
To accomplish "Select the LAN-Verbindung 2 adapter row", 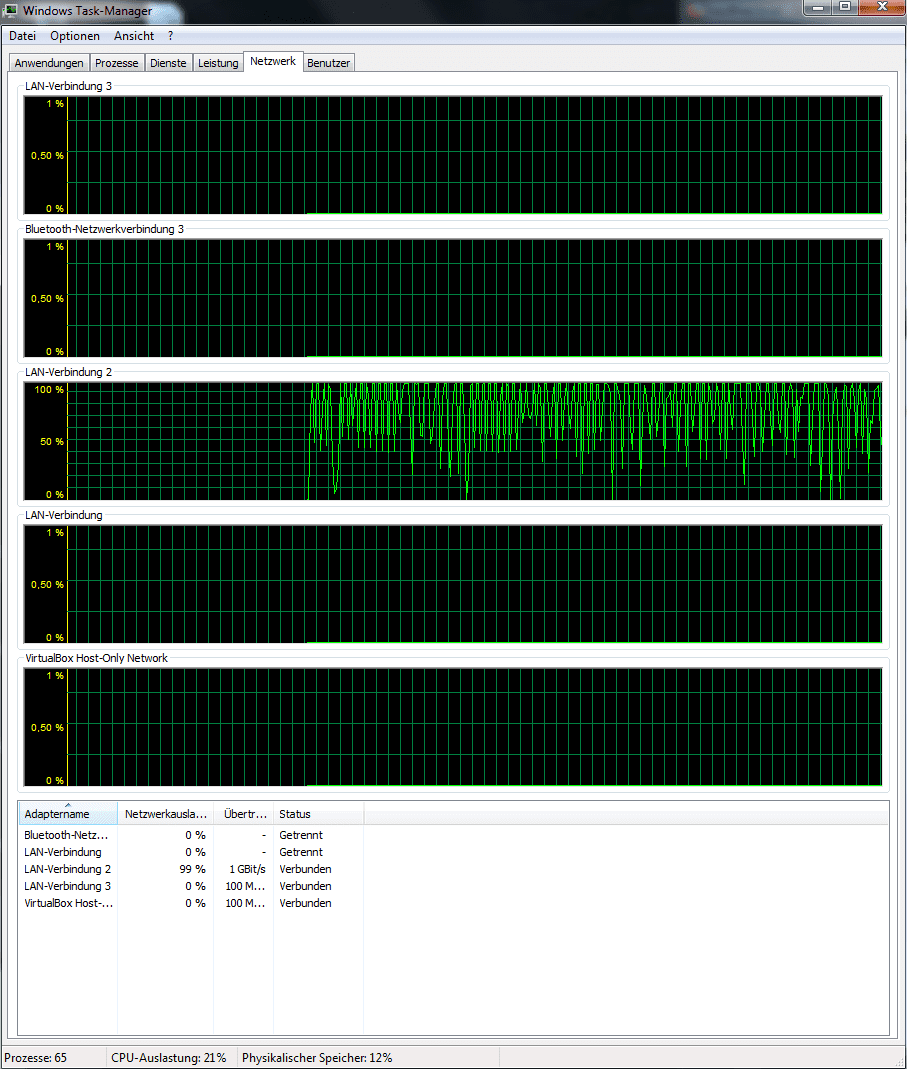I will (191, 869).
